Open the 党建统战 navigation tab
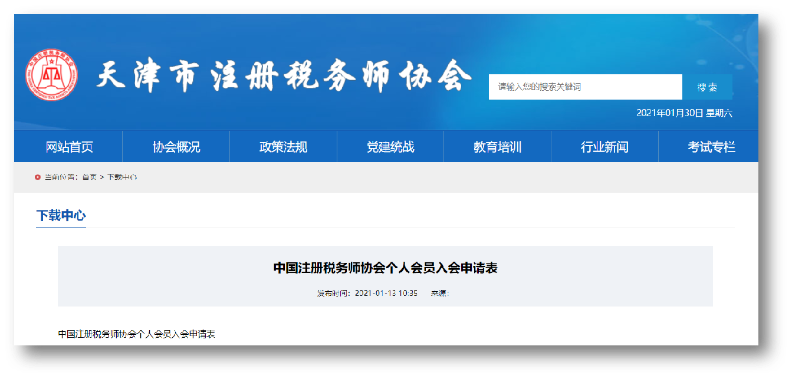The width and height of the screenshot is (792, 379). tap(390, 147)
